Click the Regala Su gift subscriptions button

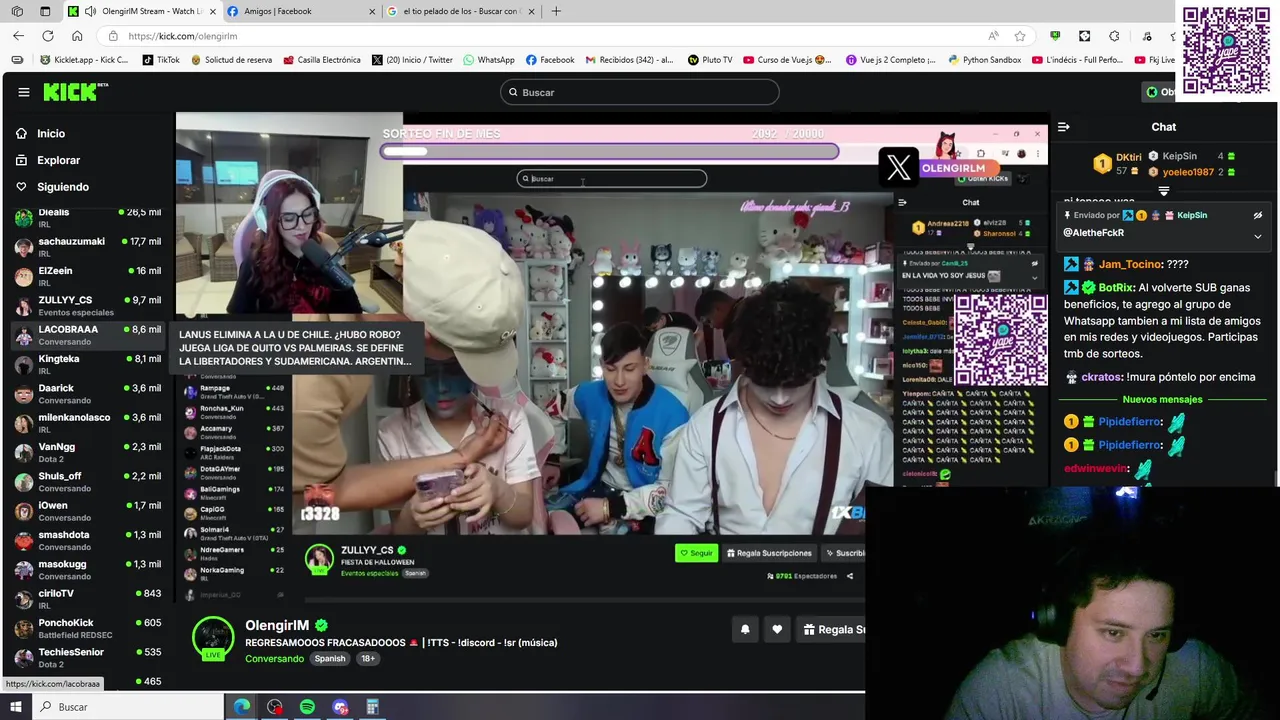click(x=832, y=629)
